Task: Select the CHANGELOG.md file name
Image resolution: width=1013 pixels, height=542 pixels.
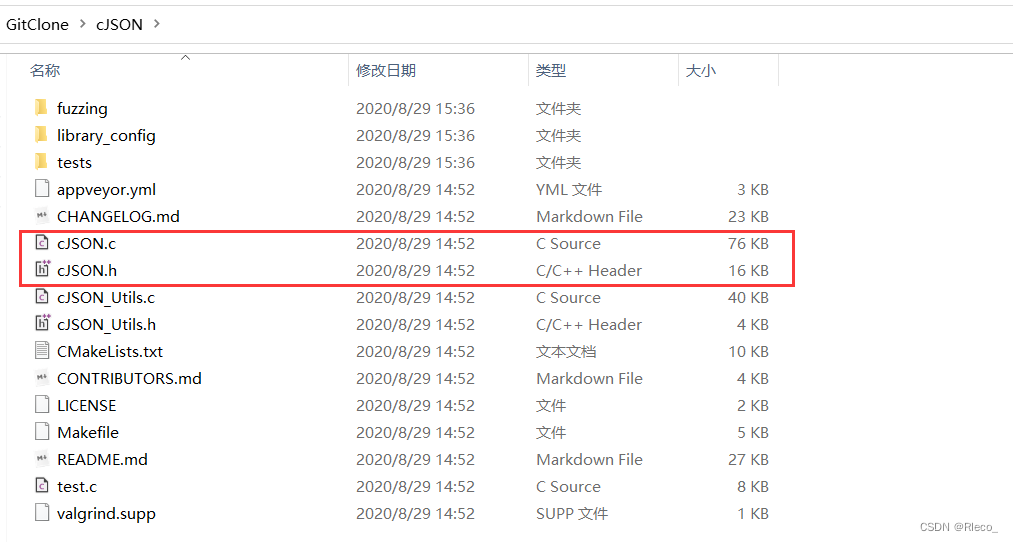Action: [118, 216]
